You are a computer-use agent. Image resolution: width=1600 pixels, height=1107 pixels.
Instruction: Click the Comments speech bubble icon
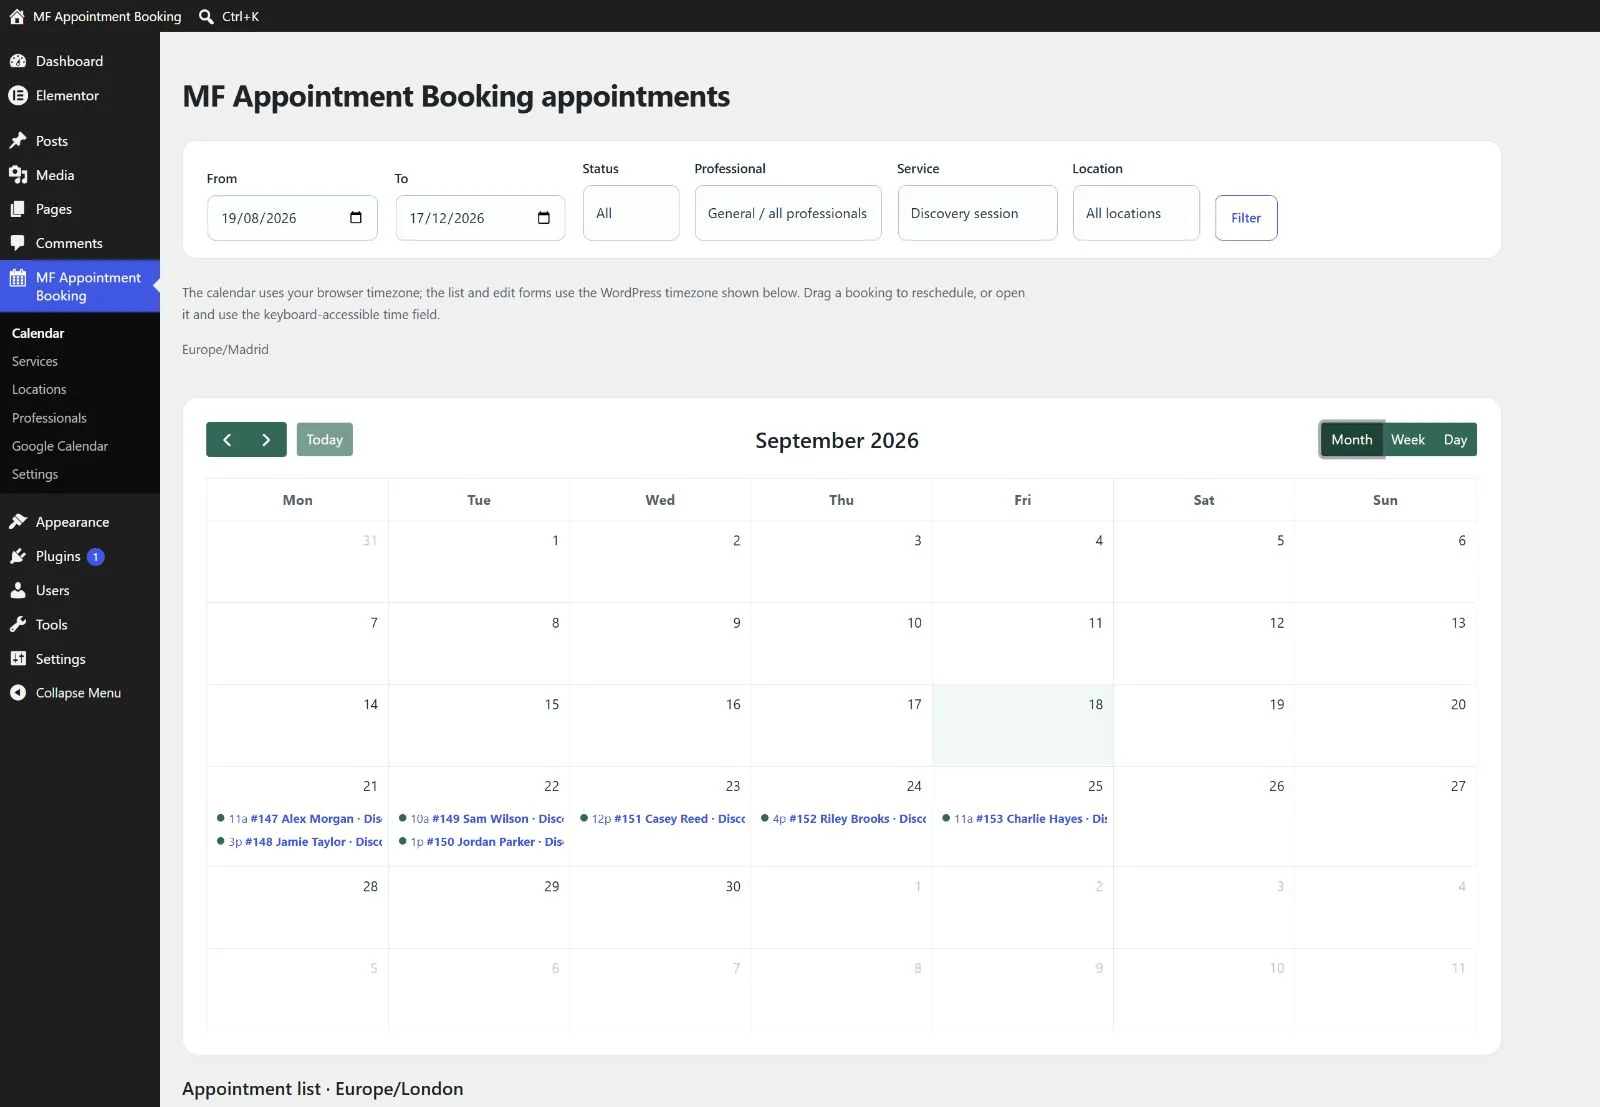pyautogui.click(x=18, y=243)
